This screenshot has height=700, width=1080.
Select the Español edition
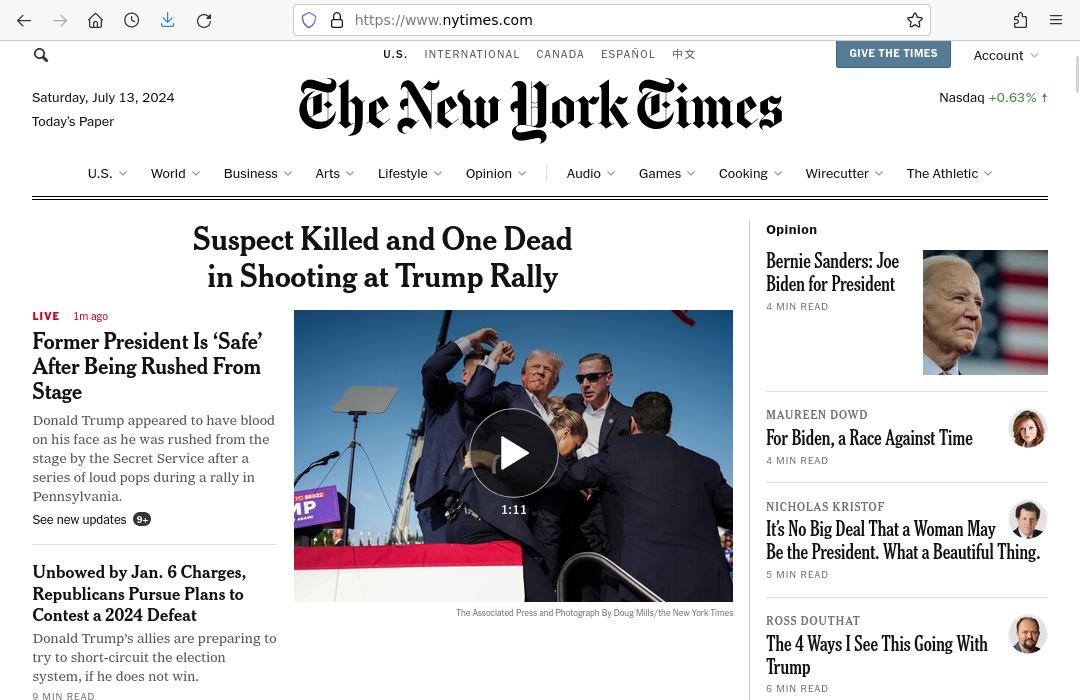(x=628, y=54)
